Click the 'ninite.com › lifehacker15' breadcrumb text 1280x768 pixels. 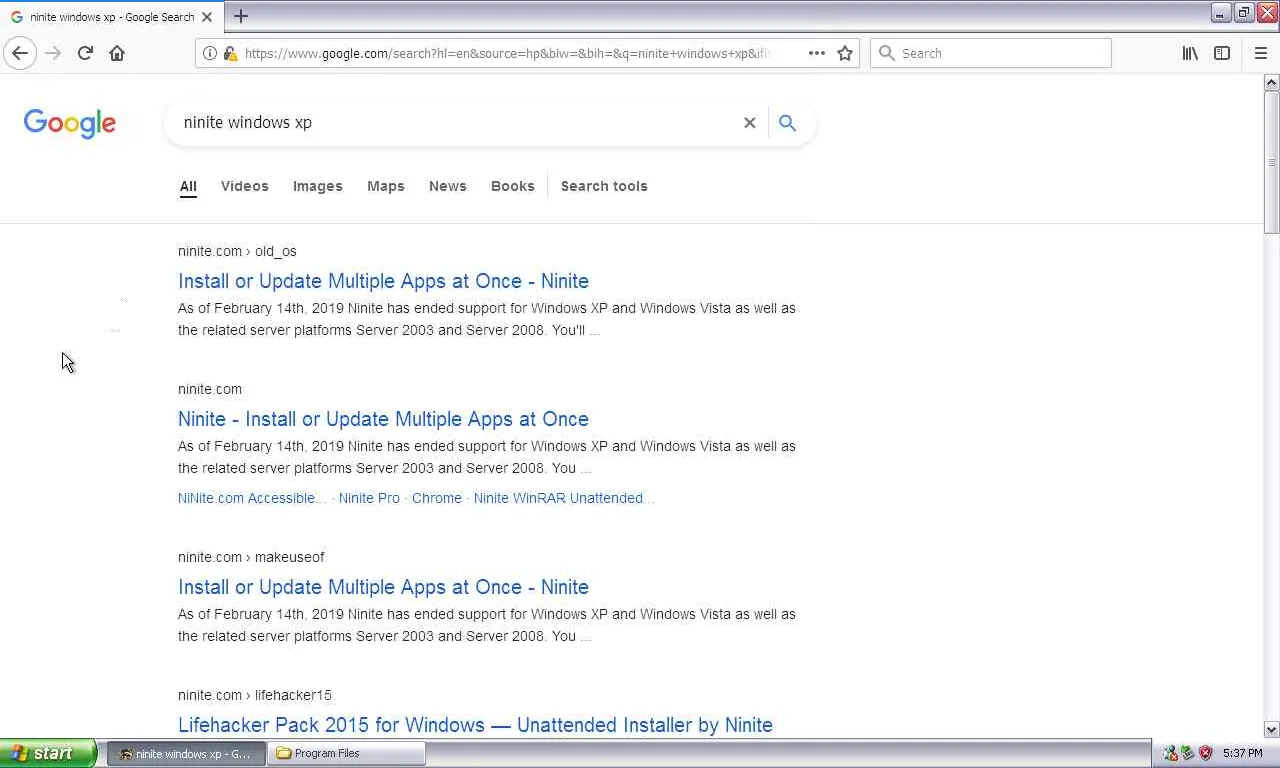coord(255,695)
